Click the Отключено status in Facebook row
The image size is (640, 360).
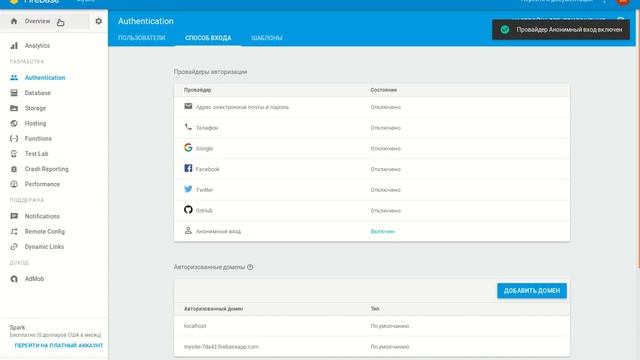pyautogui.click(x=386, y=169)
